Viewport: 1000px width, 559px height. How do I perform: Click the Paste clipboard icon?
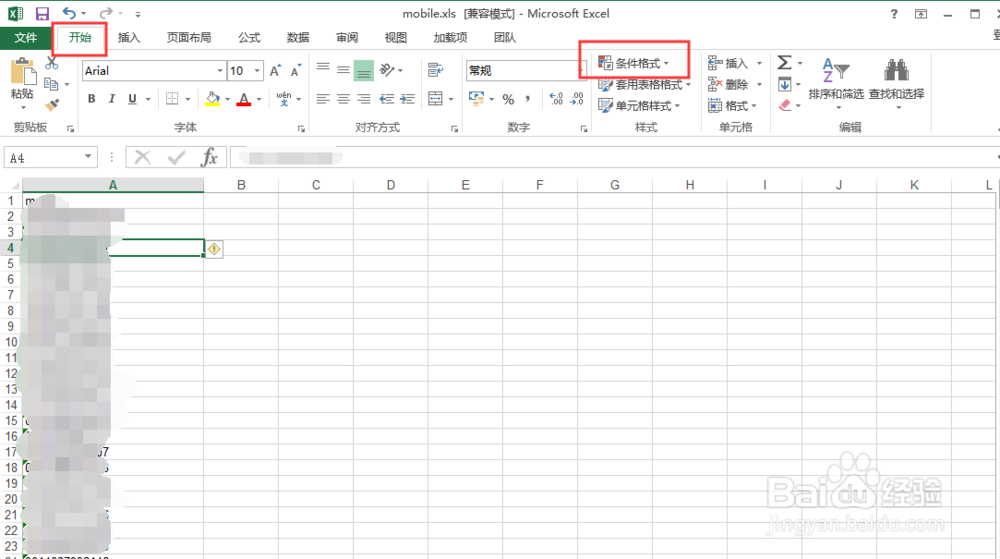point(23,71)
